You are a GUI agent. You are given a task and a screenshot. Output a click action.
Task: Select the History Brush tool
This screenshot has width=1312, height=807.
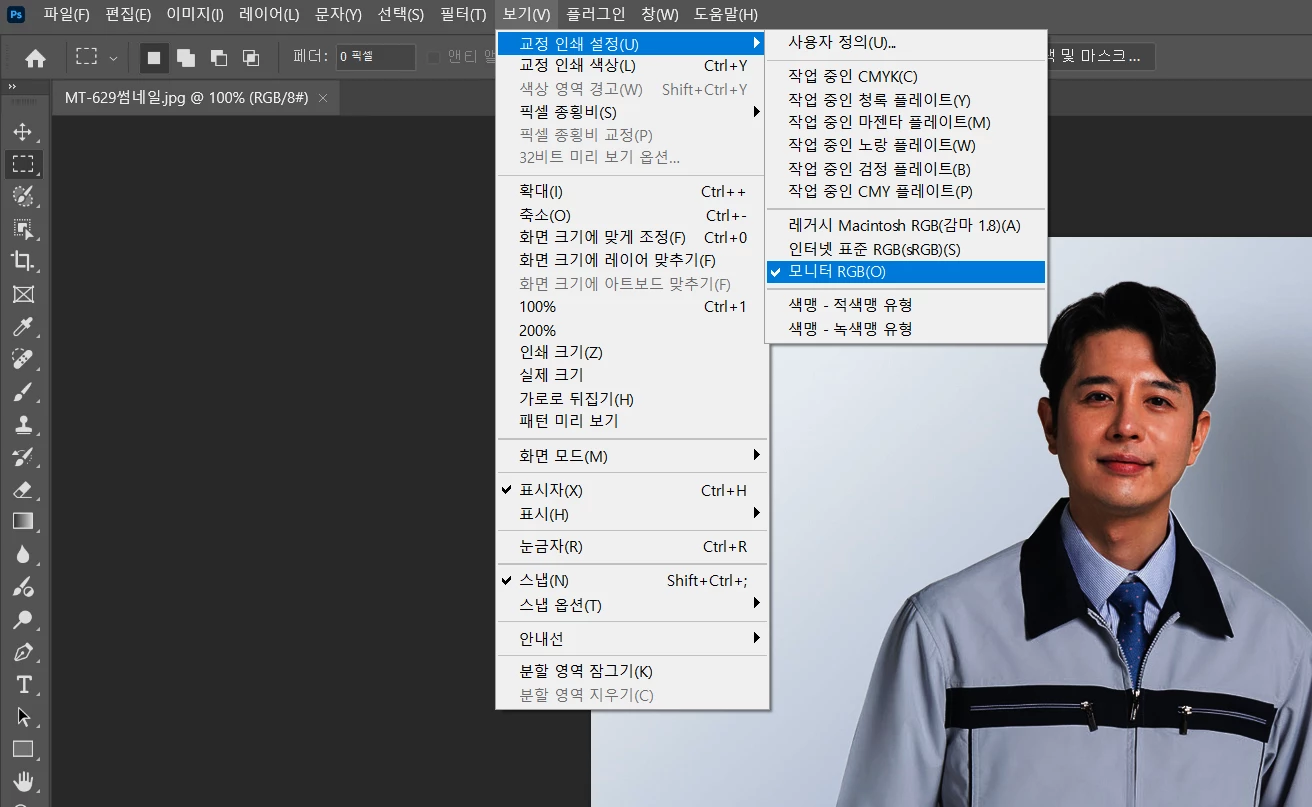click(23, 457)
